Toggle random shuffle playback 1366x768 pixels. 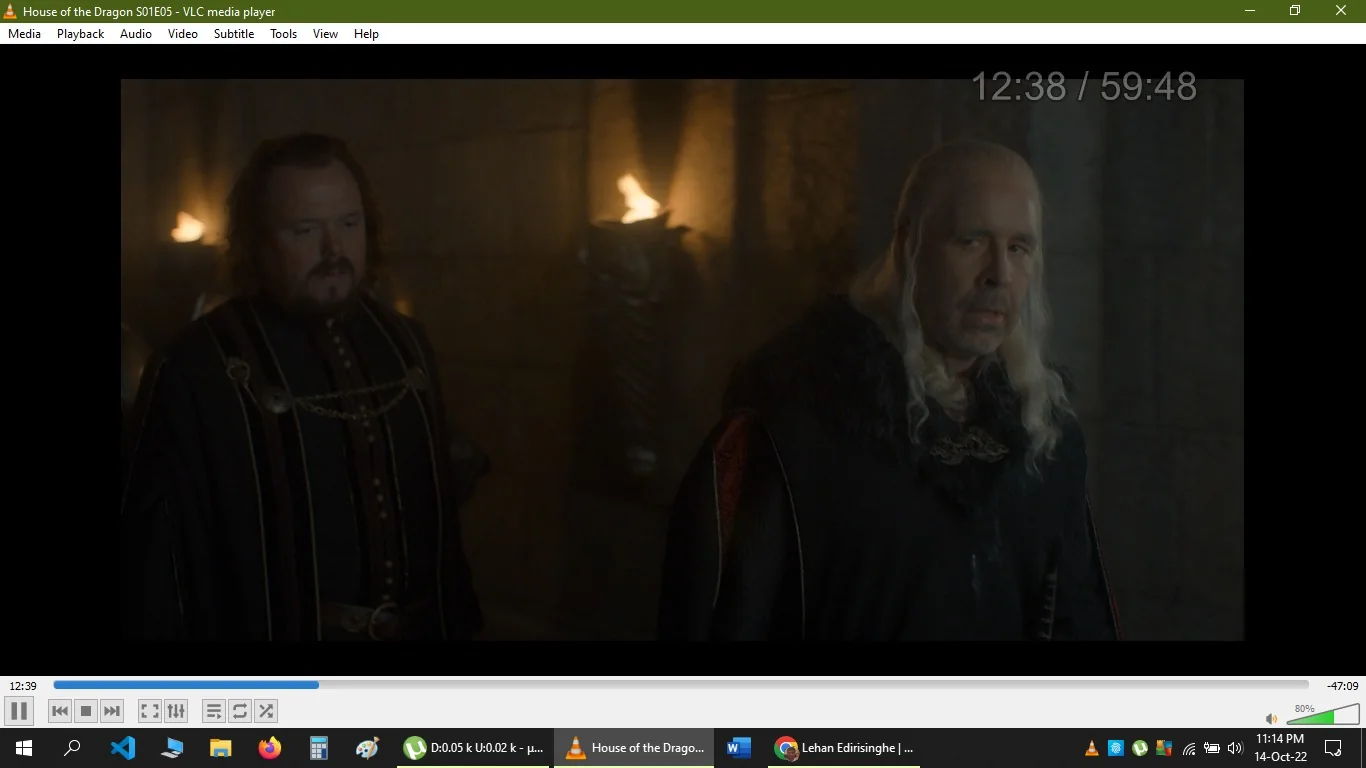tap(266, 711)
